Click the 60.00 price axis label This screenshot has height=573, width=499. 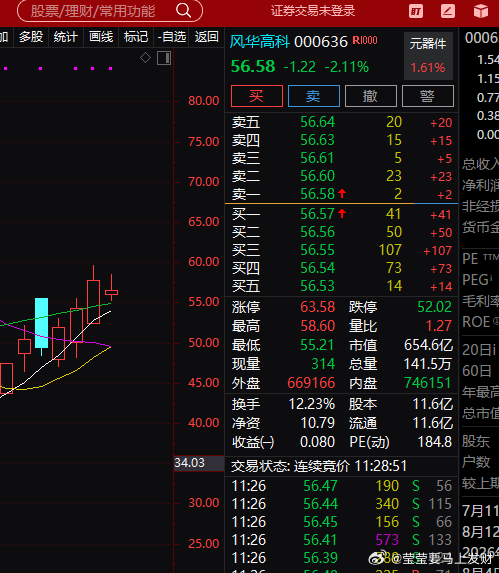point(203,262)
